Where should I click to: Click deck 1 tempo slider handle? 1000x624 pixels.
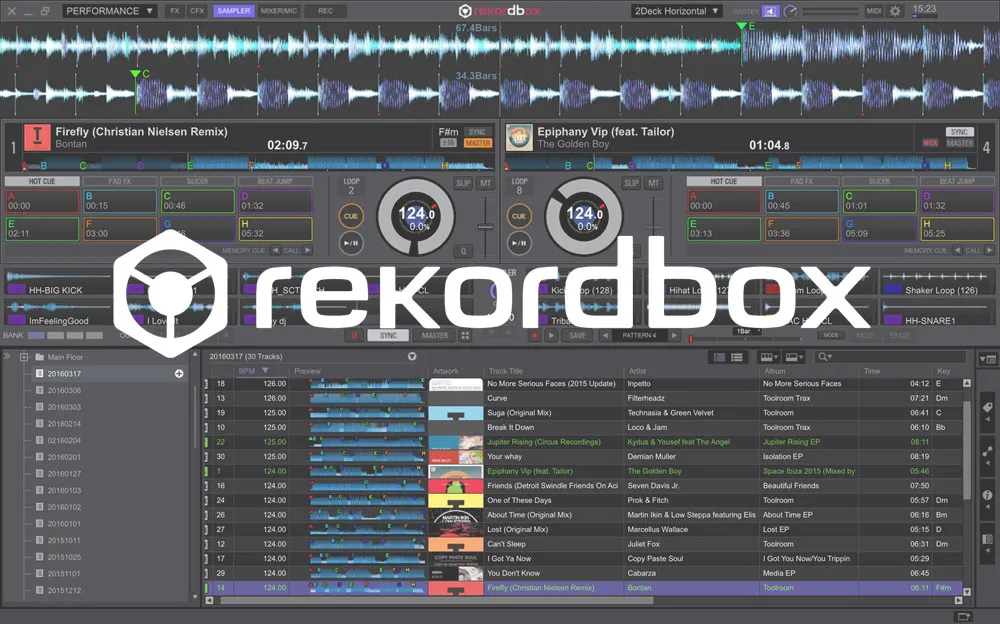485,227
